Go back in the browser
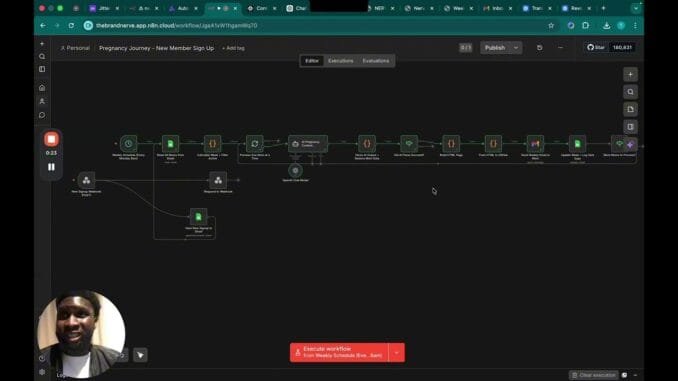 (x=43, y=26)
